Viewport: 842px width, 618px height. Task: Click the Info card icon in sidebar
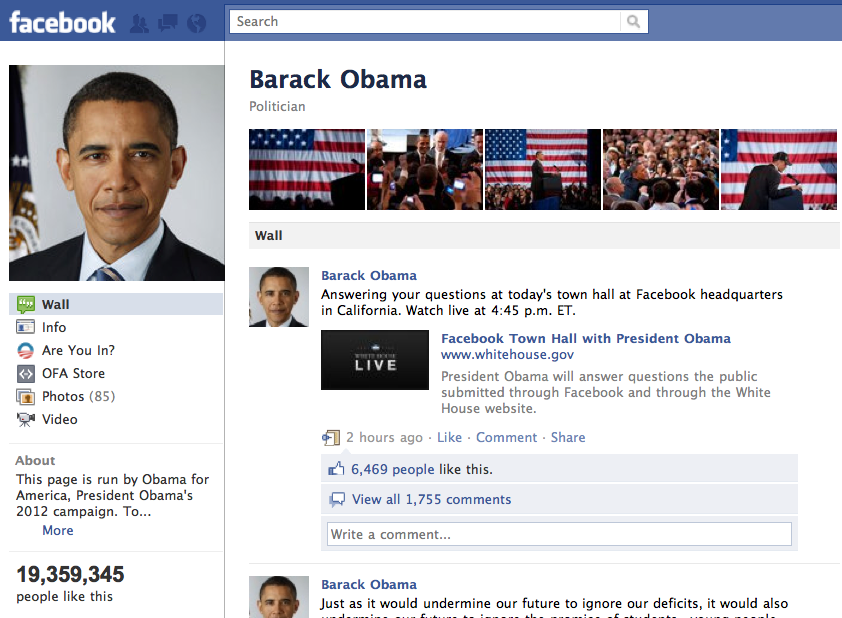tap(26, 327)
